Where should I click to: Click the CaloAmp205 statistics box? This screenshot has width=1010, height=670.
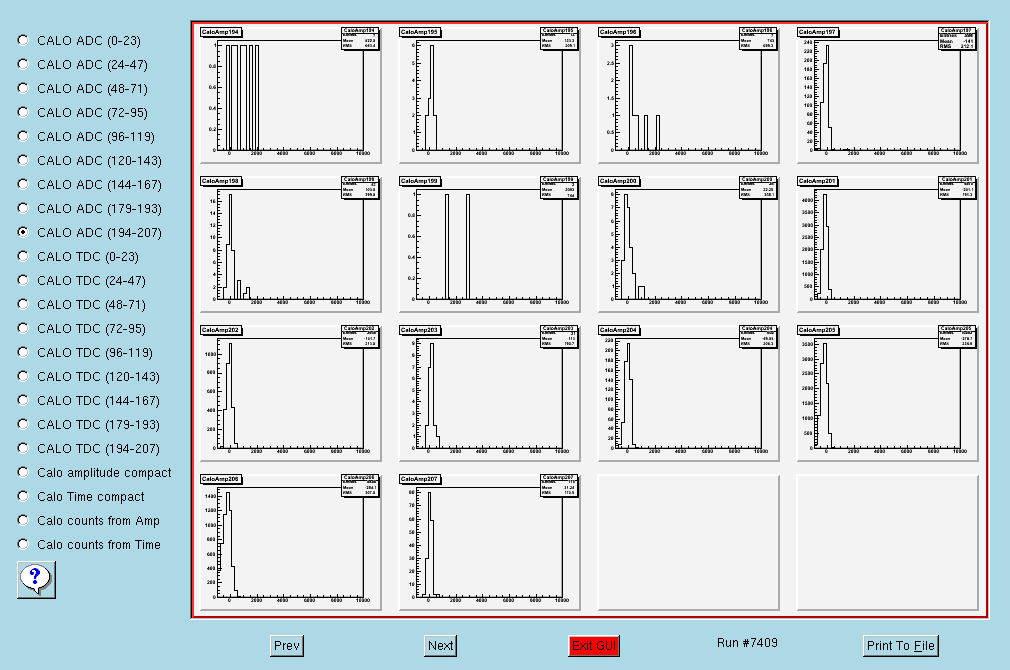(957, 336)
